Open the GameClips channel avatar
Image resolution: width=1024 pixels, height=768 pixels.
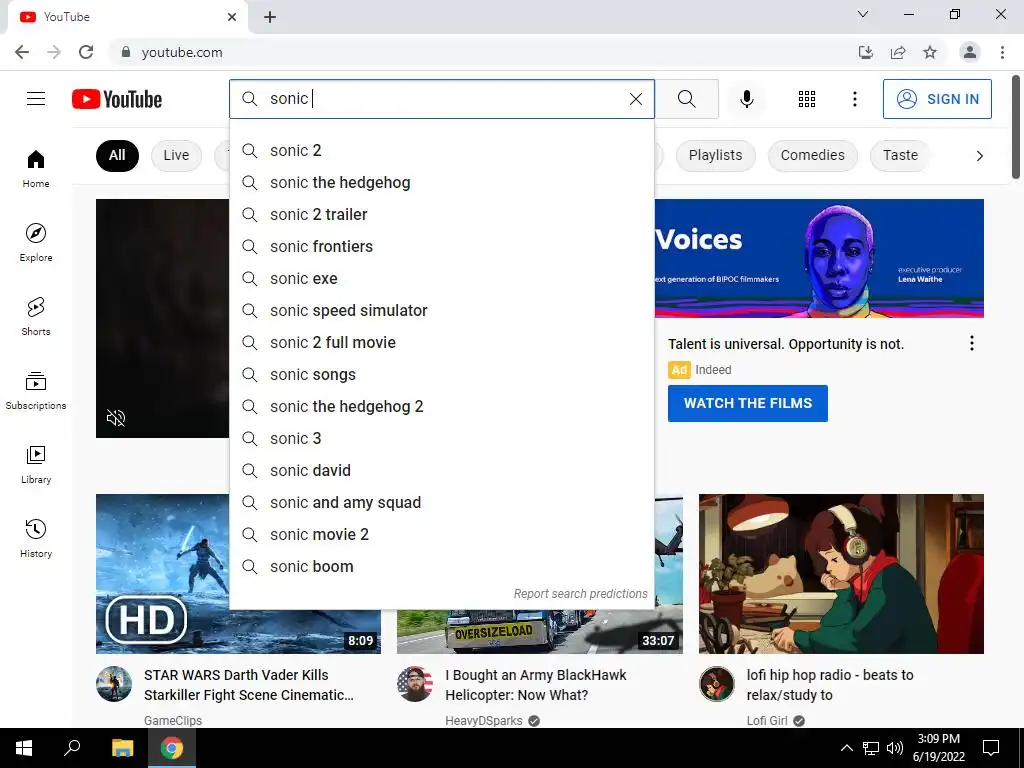pyautogui.click(x=114, y=684)
